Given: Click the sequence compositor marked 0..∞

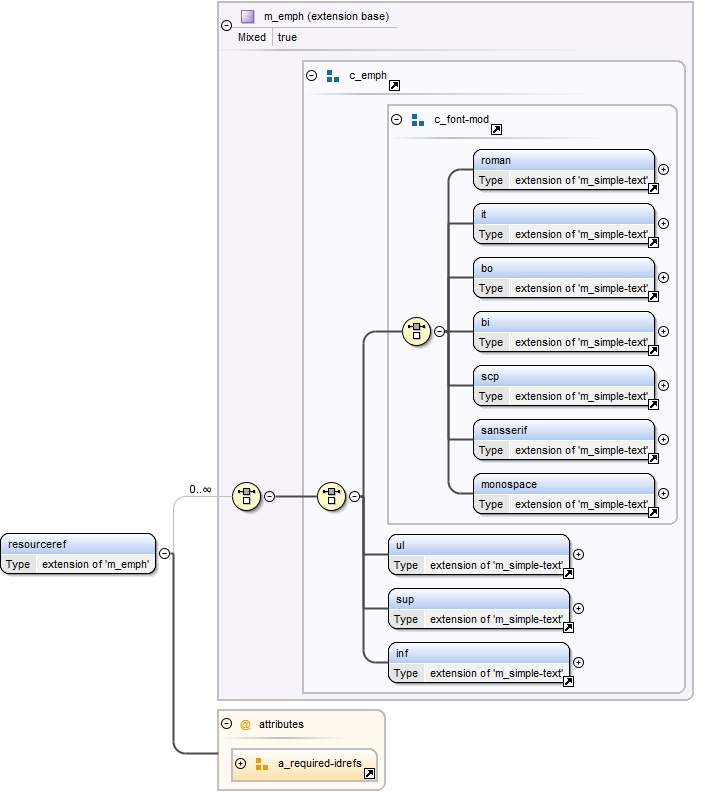Looking at the screenshot, I should 246,495.
